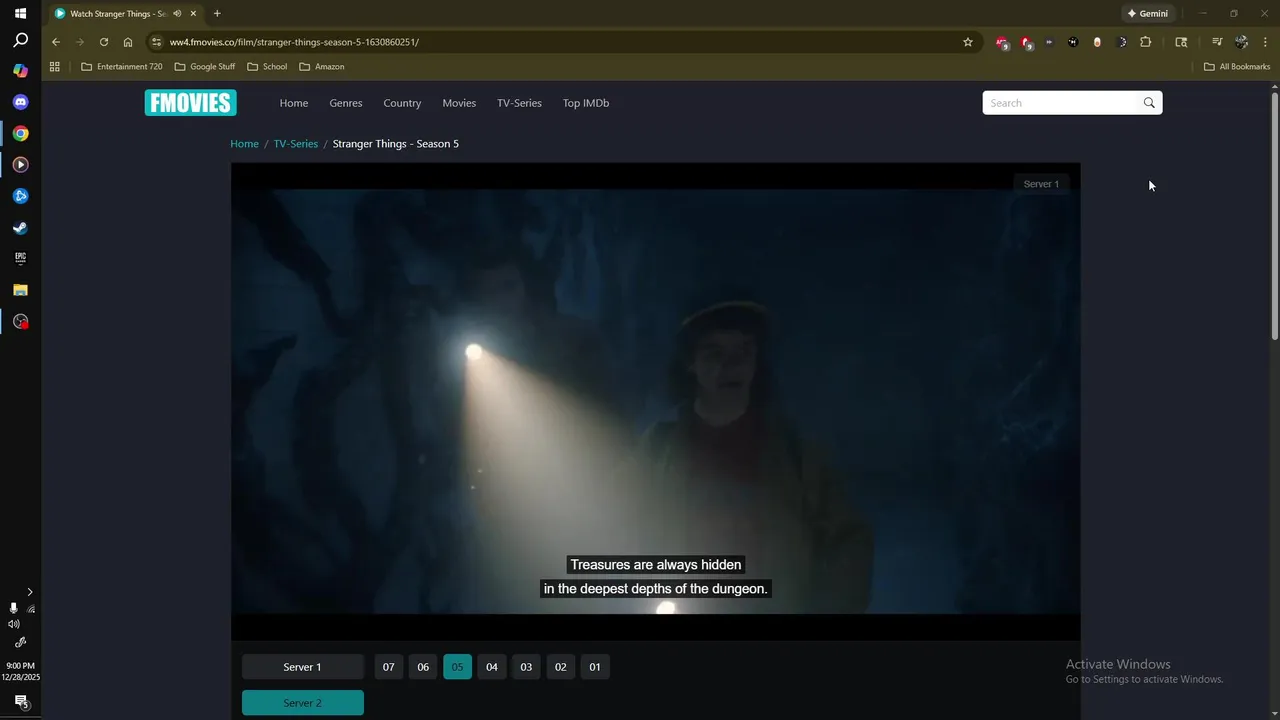
Task: Switch to Server 2
Action: (302, 703)
